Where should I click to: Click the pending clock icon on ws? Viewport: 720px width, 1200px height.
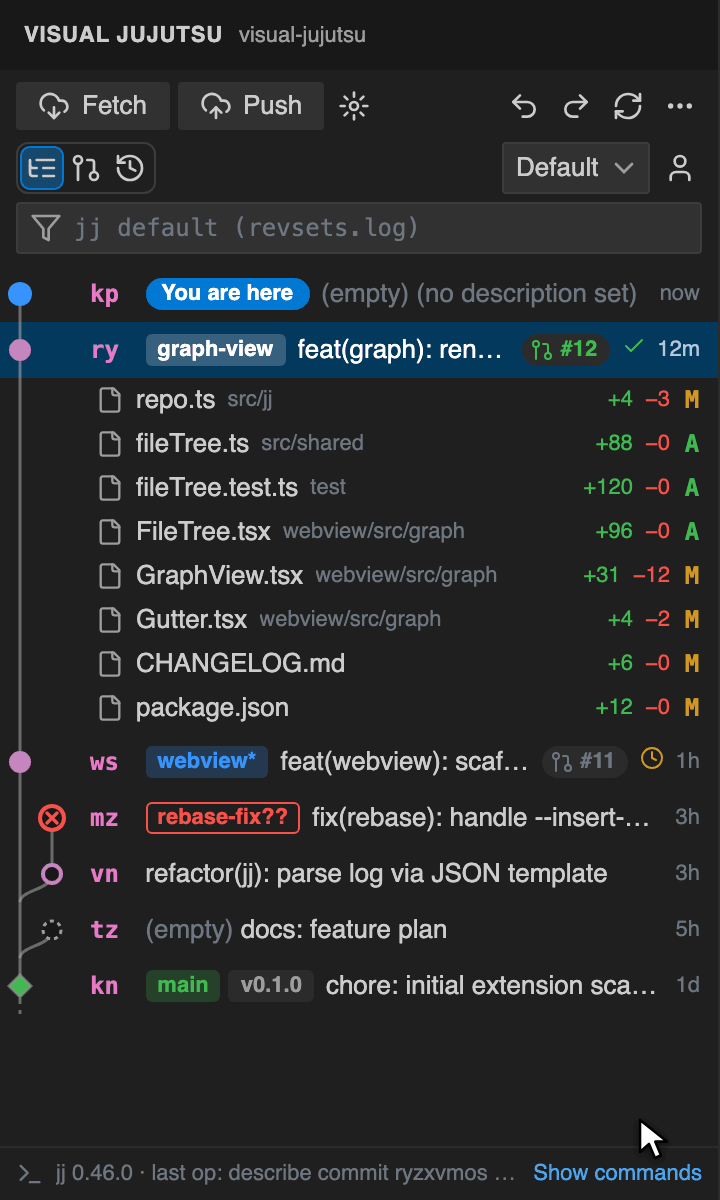[652, 759]
